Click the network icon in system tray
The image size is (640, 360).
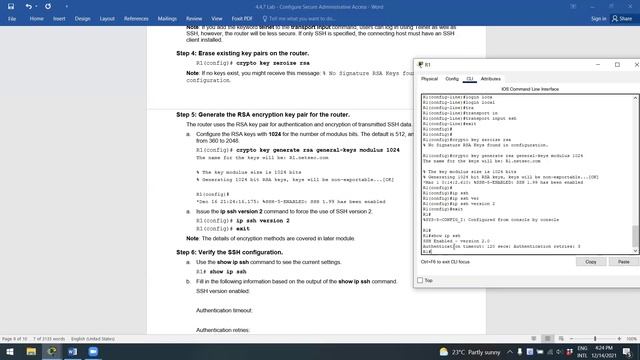click(549, 352)
